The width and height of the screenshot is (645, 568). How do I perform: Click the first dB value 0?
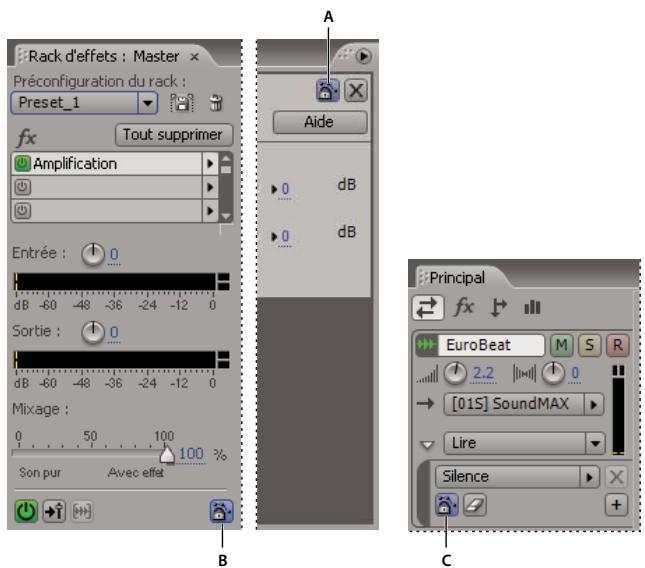285,189
